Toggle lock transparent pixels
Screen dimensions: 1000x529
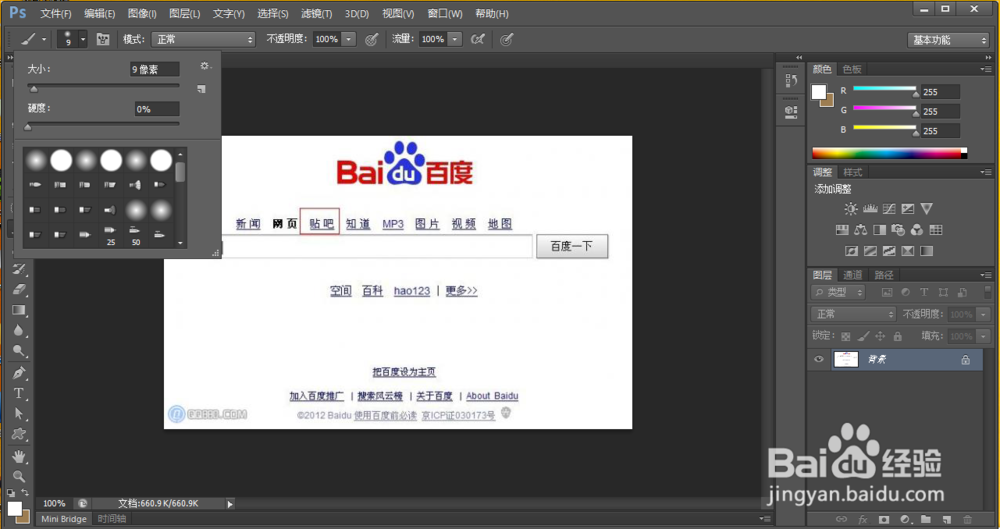point(846,336)
